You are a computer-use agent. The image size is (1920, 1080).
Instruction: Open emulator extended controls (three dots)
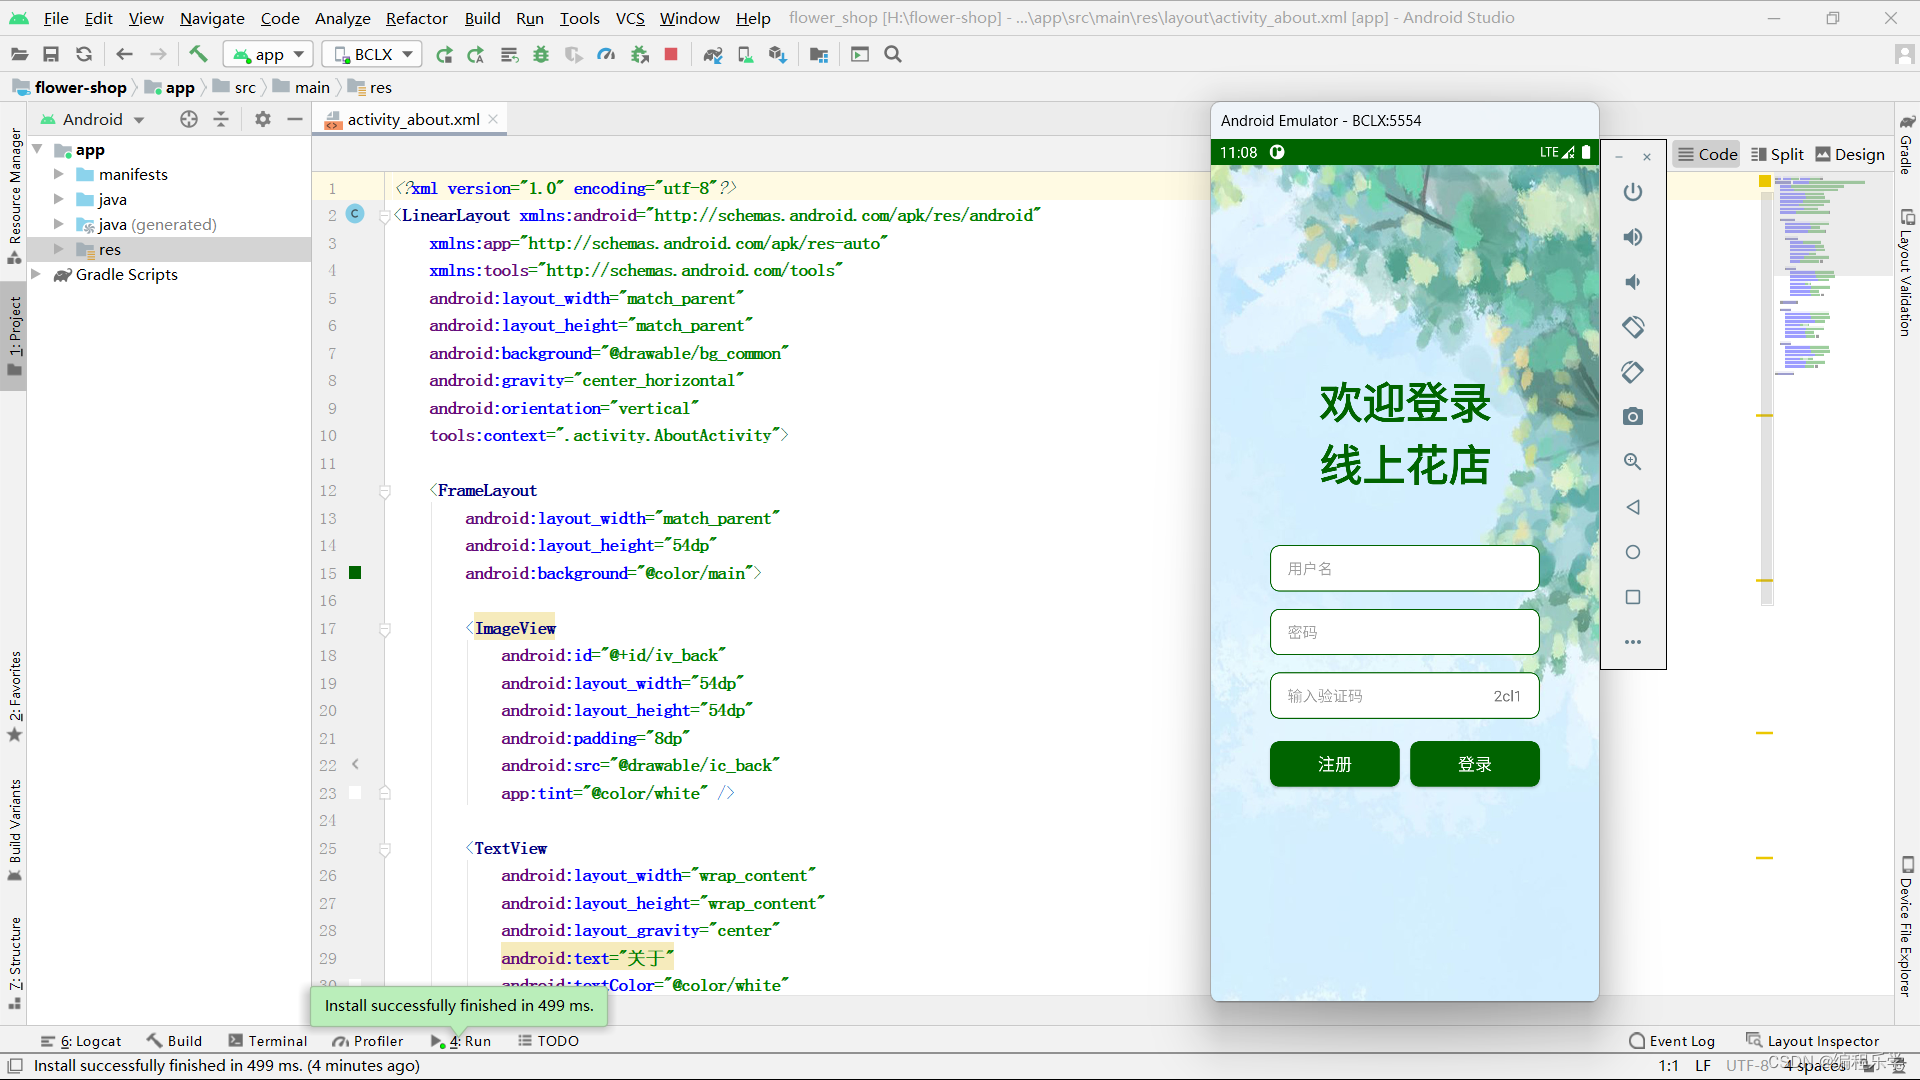point(1633,642)
